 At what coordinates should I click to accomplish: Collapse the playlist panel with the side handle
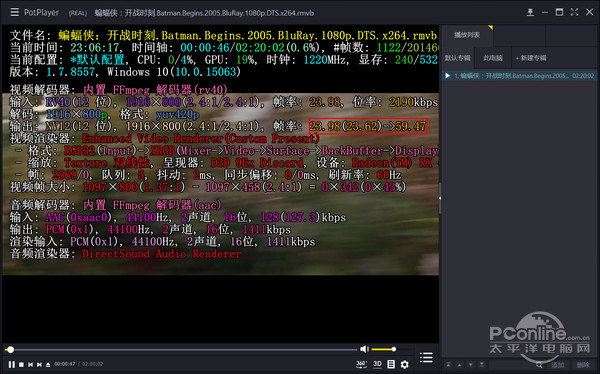(x=440, y=198)
